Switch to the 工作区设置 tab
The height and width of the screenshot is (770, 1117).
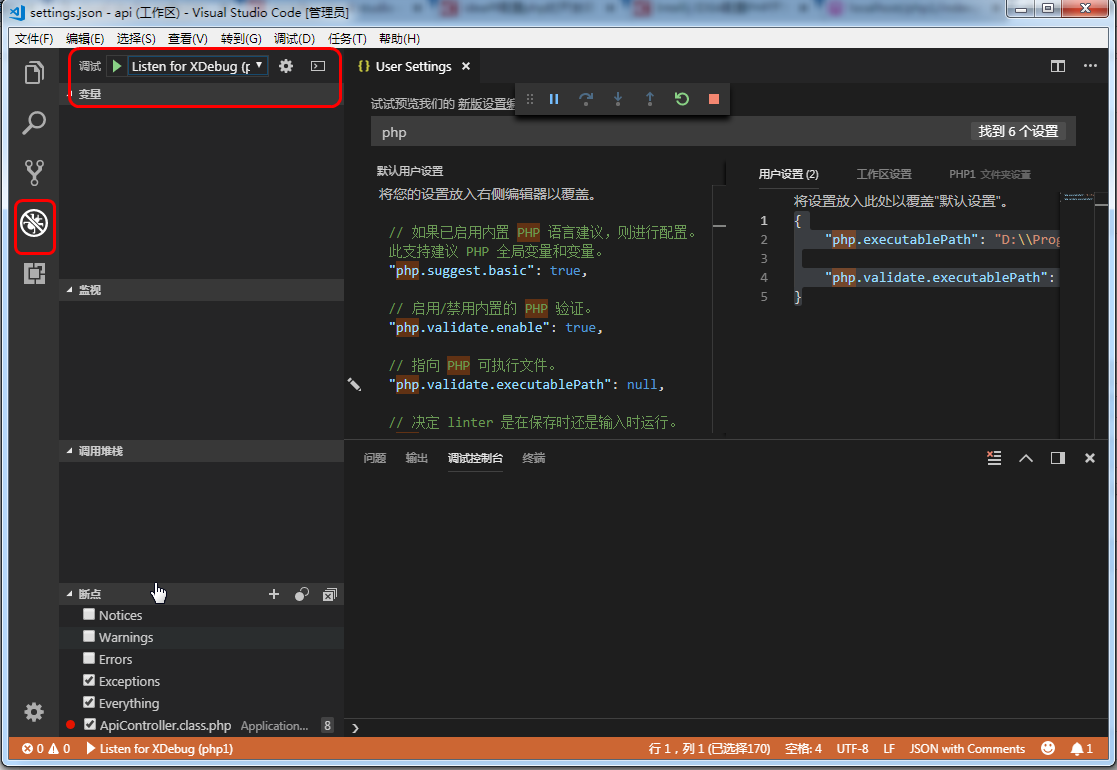pos(883,175)
